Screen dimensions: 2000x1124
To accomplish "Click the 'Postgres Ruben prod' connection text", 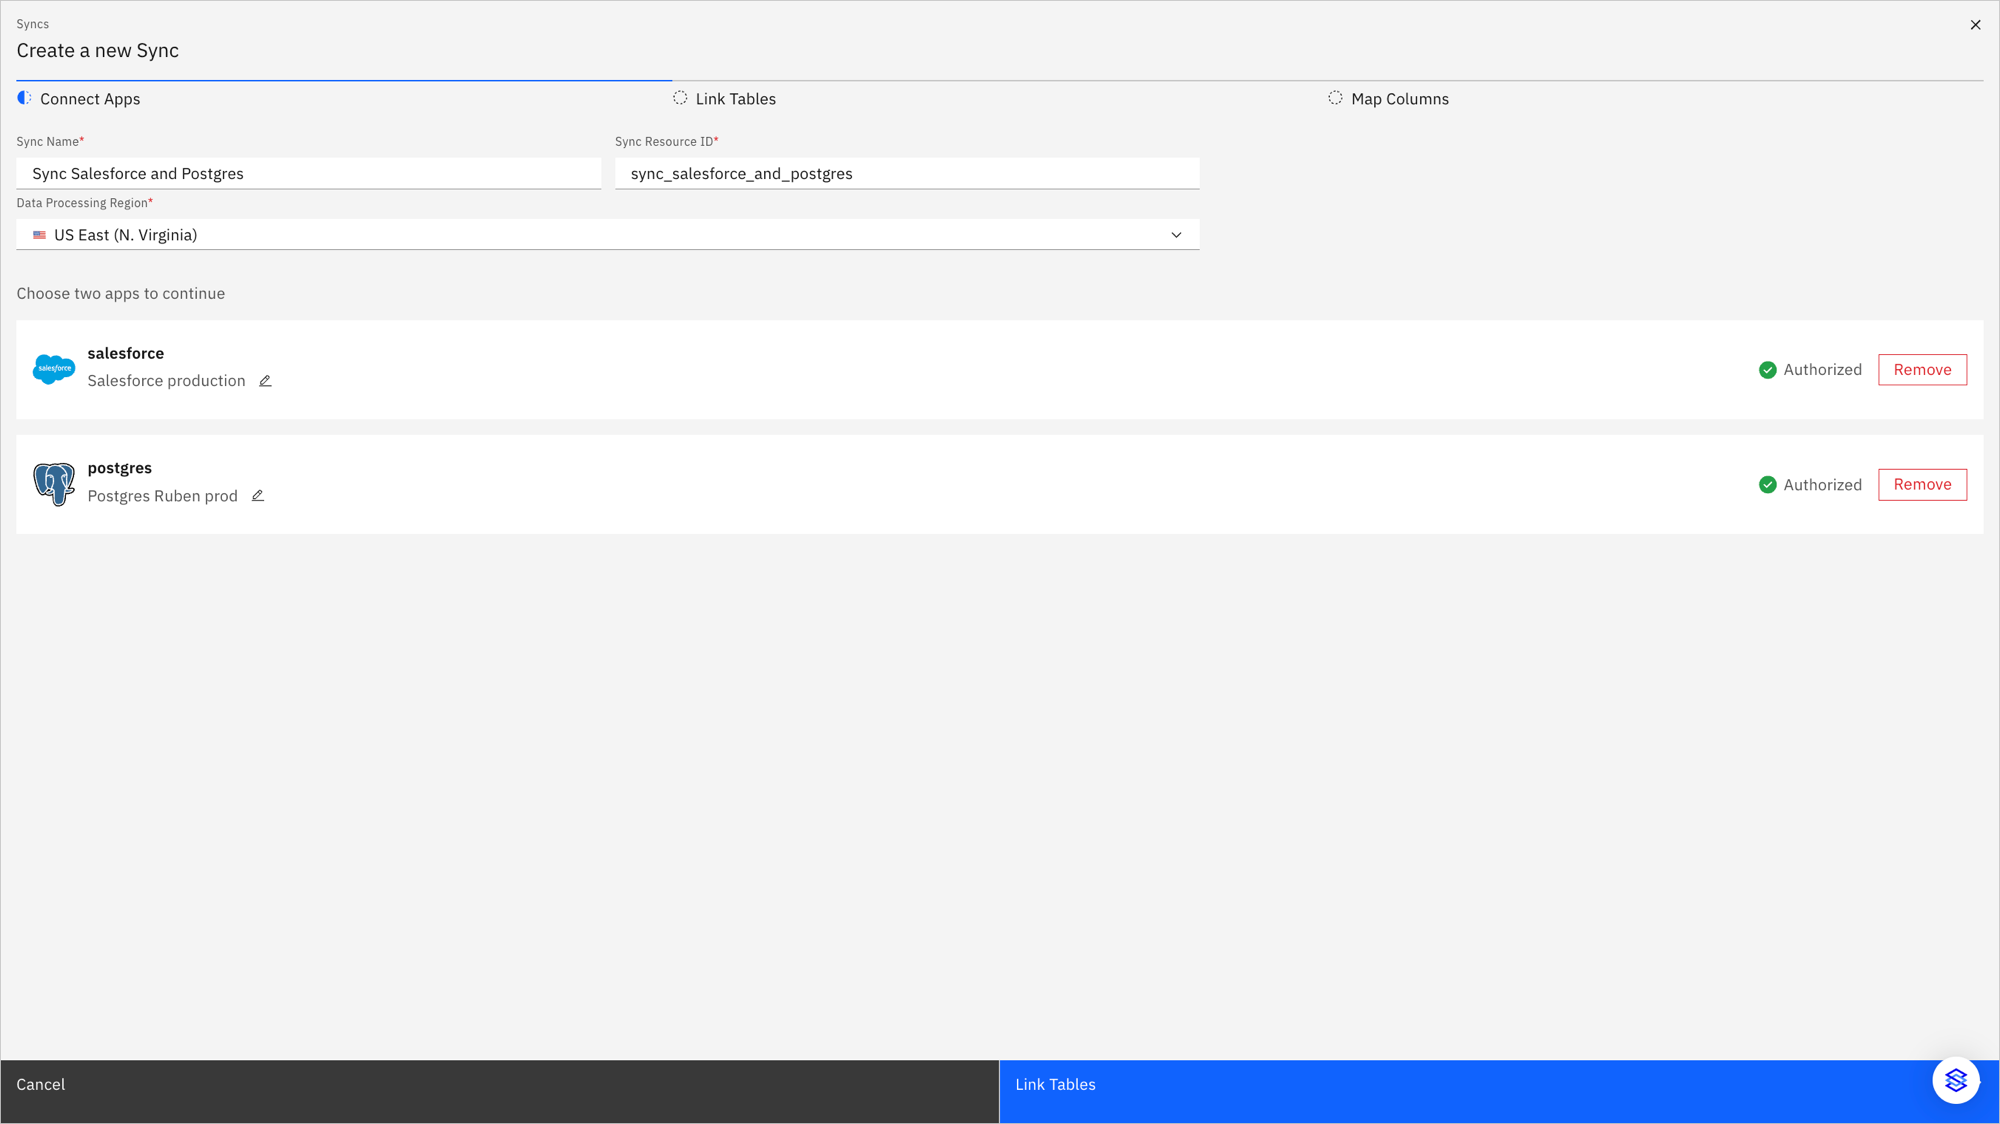I will [163, 496].
